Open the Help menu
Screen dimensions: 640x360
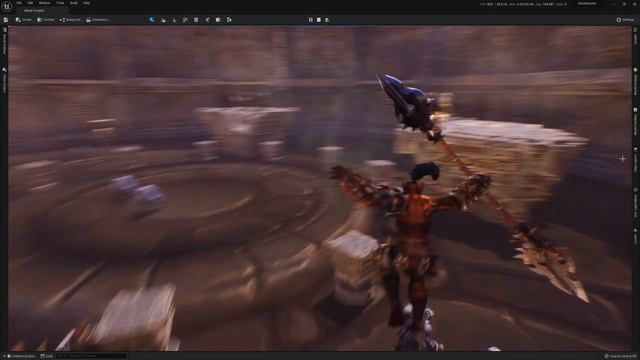click(87, 3)
